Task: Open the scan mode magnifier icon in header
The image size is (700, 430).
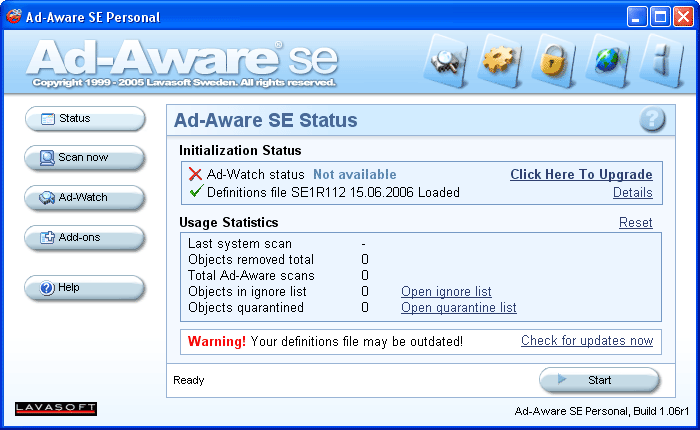Action: (x=446, y=61)
